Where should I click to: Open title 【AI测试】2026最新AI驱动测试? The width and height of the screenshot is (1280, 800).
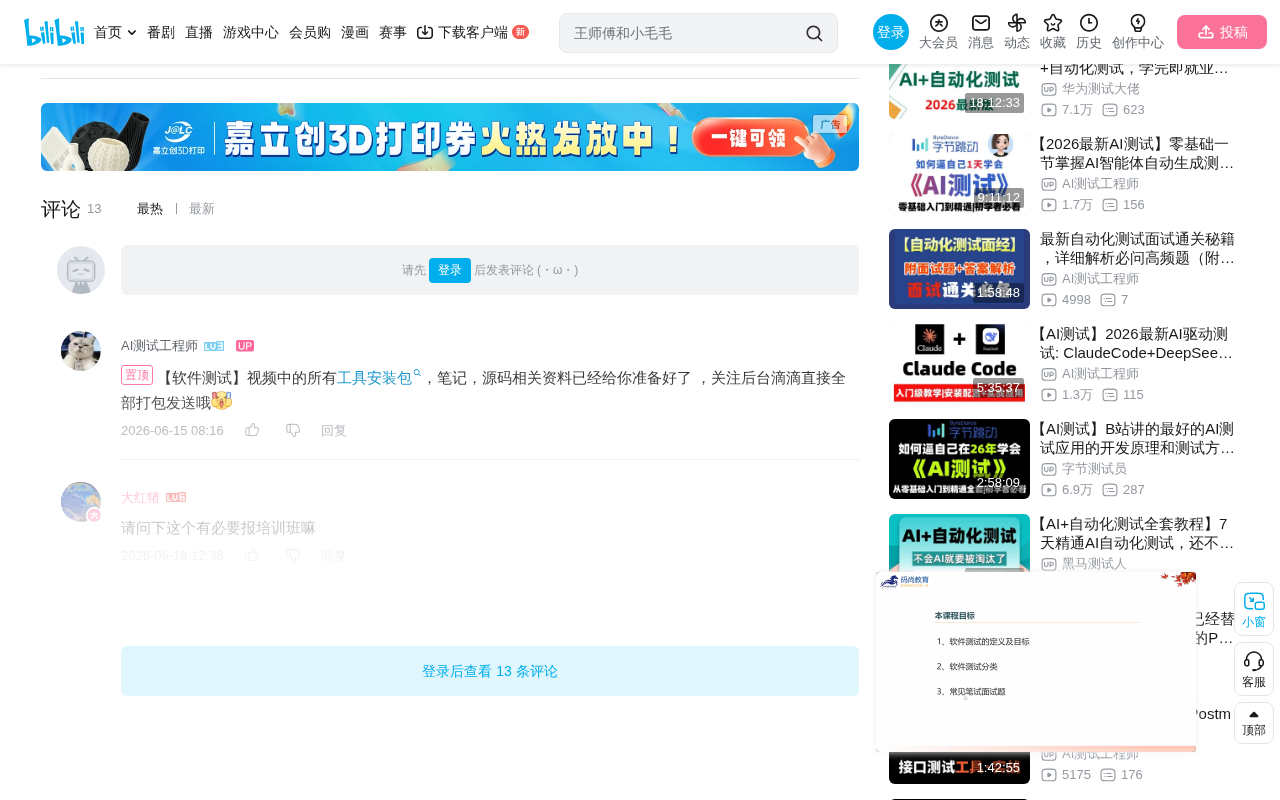(1137, 343)
